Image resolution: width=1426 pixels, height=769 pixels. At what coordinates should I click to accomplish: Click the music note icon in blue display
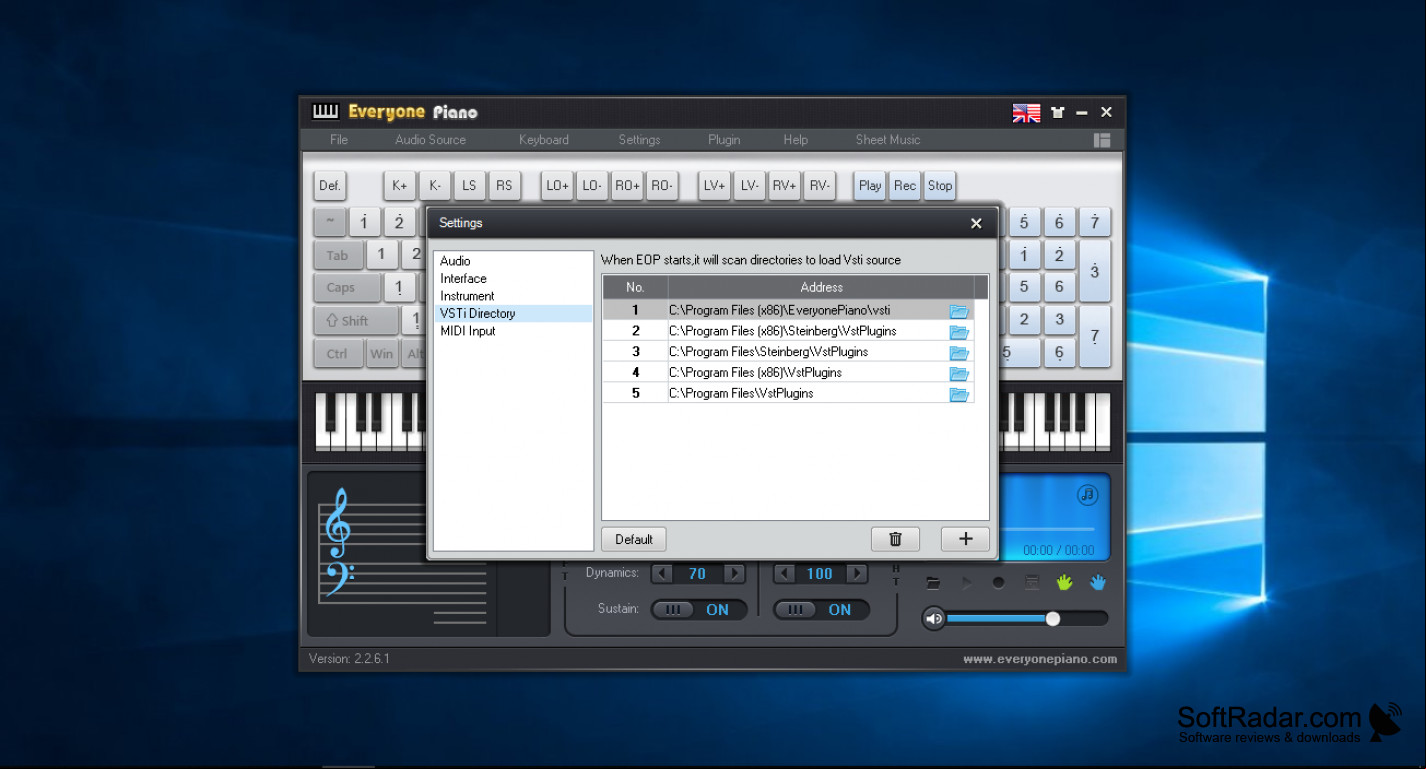click(1087, 495)
